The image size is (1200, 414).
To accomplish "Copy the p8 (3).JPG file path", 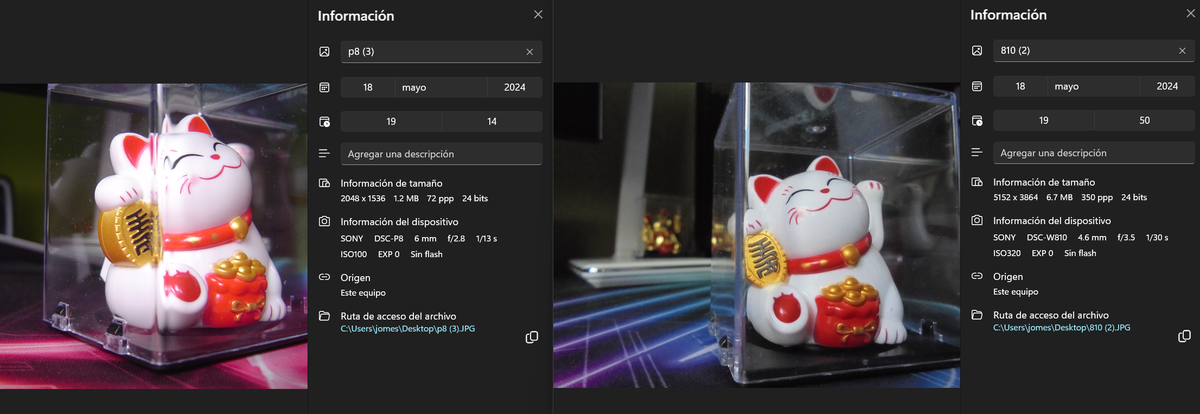I will click(x=532, y=337).
